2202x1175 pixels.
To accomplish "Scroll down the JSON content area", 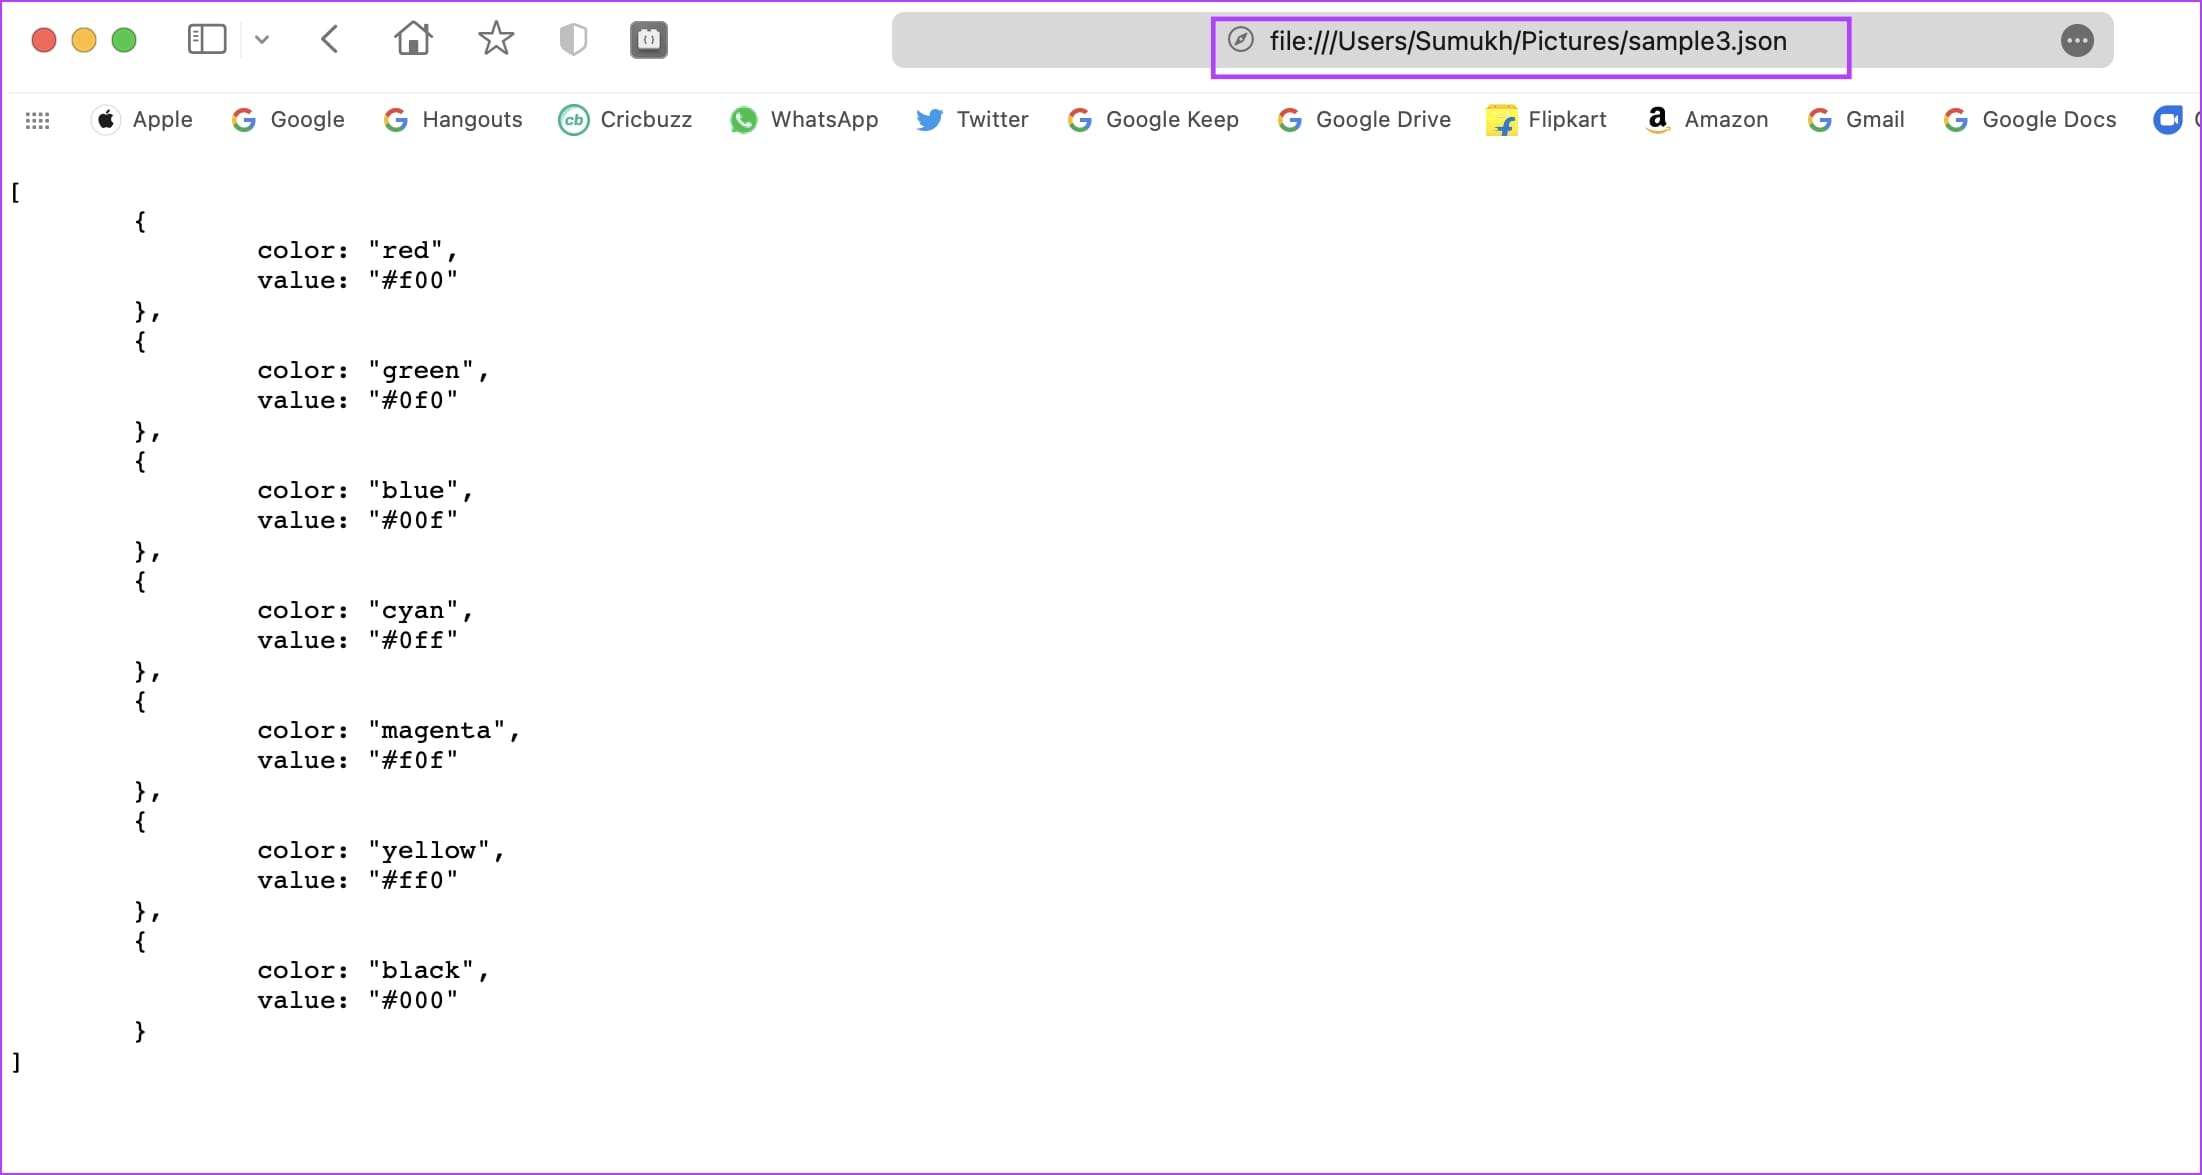I will coord(1101,655).
